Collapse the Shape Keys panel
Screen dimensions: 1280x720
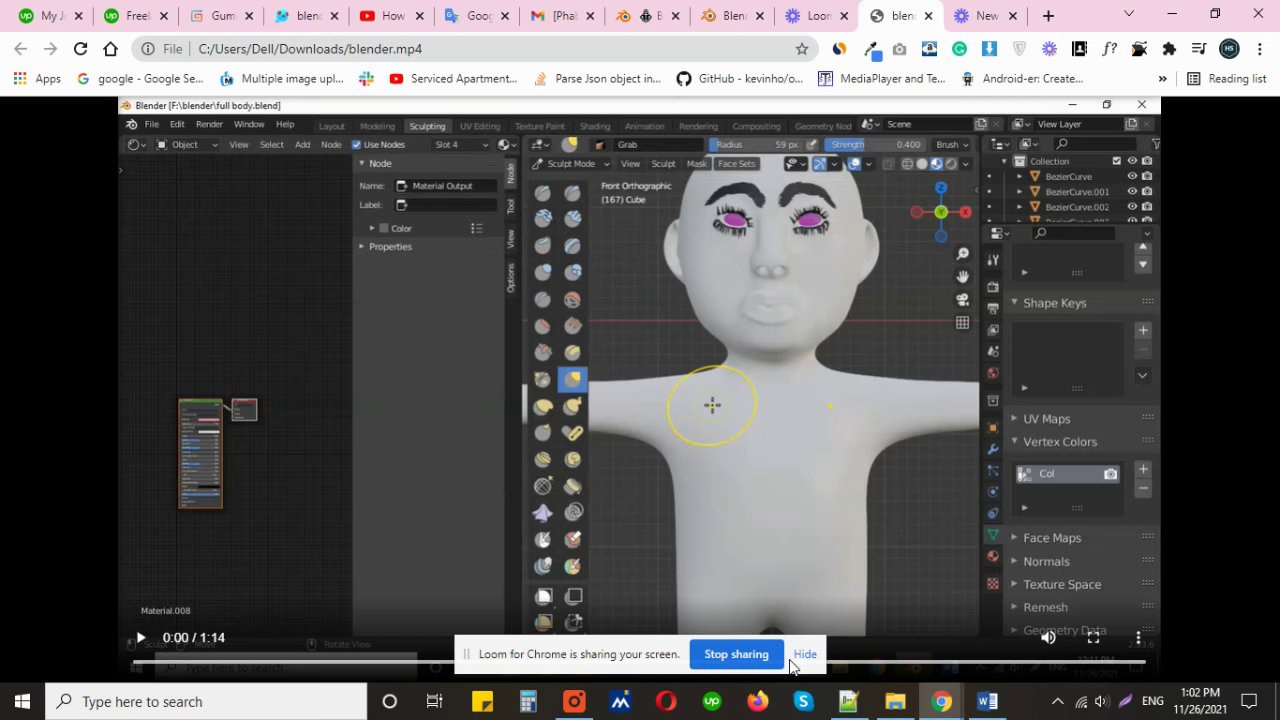(1054, 303)
